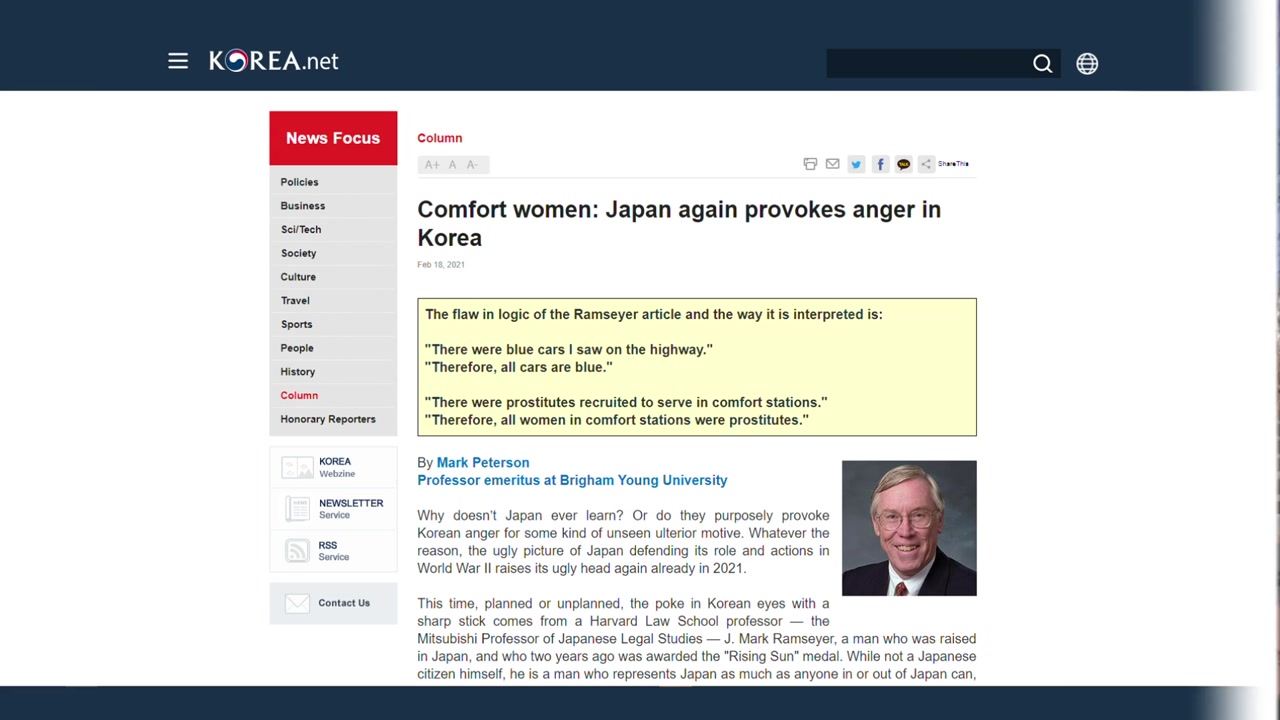This screenshot has width=1280, height=720.
Task: Open the Newsletter Service icon
Action: [x=297, y=509]
